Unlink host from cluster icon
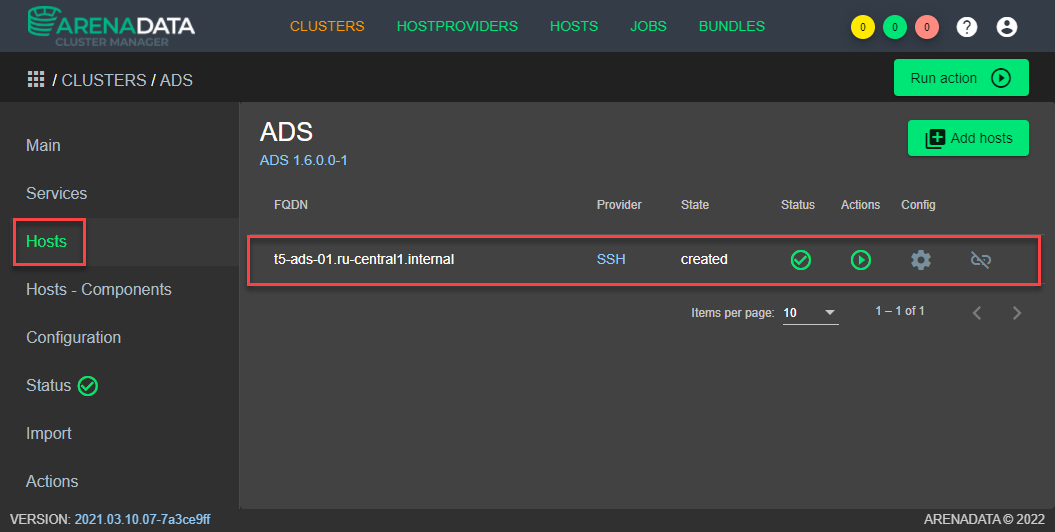Viewport: 1055px width, 532px height. (981, 260)
